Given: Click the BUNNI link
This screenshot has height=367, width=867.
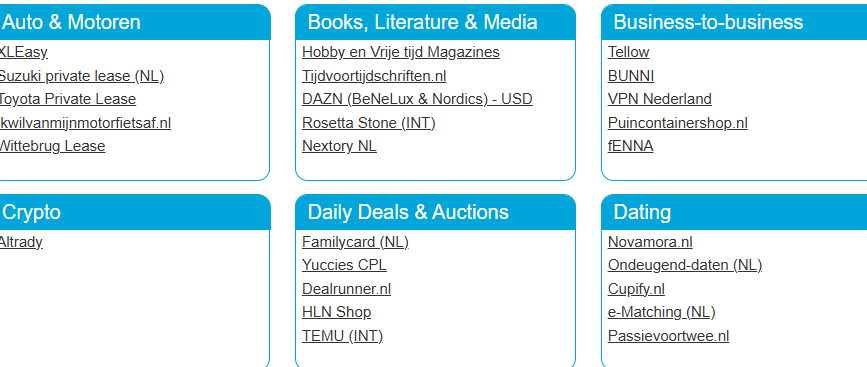Looking at the screenshot, I should [631, 76].
